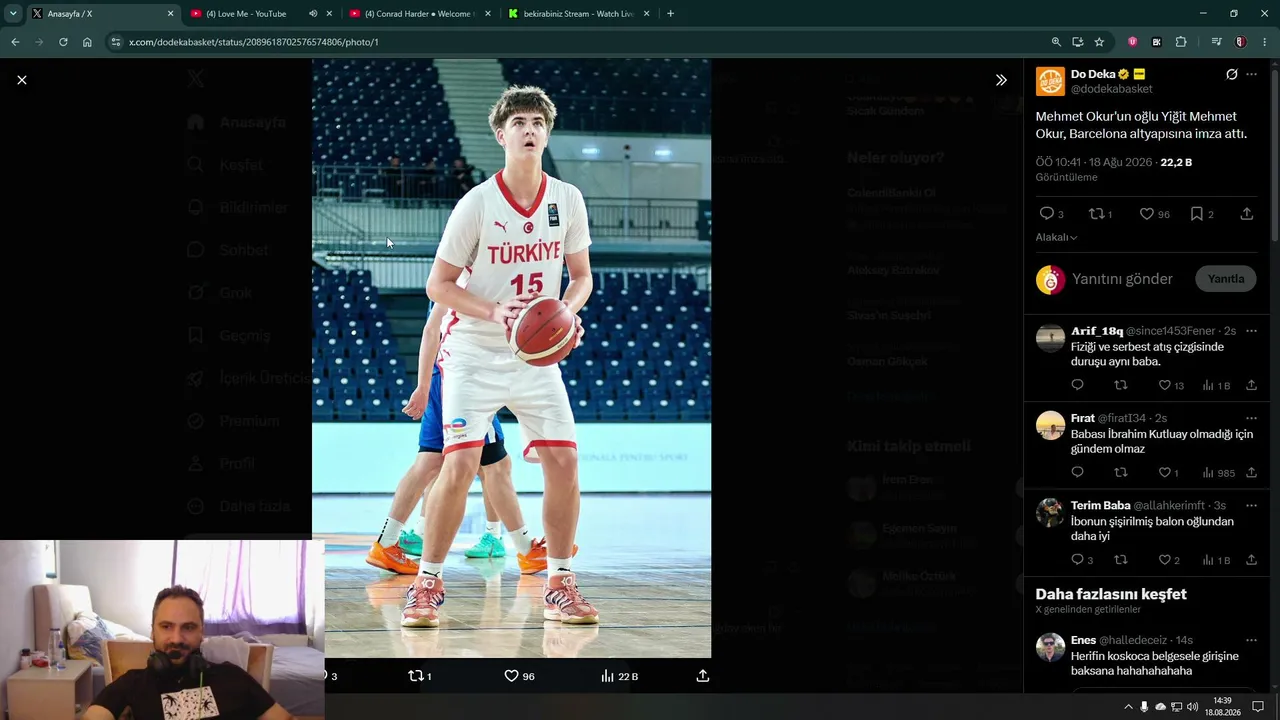Share from the bar below the photo
This screenshot has height=720, width=1280.
coord(703,676)
